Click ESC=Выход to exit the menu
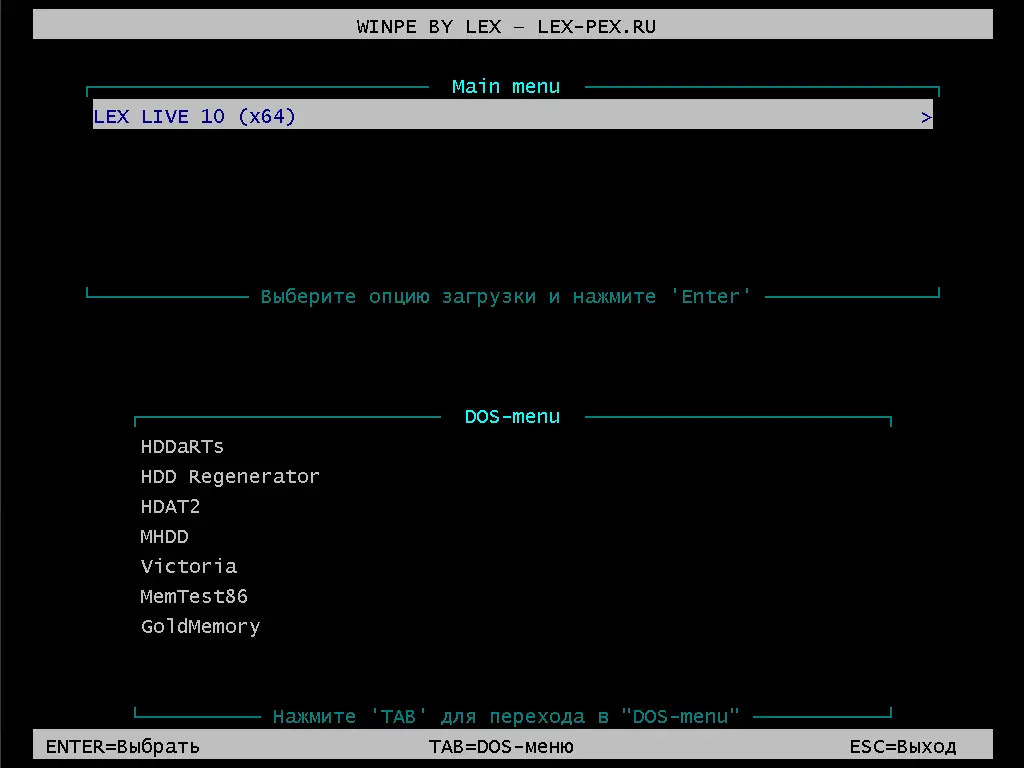The height and width of the screenshot is (768, 1024). (x=905, y=746)
